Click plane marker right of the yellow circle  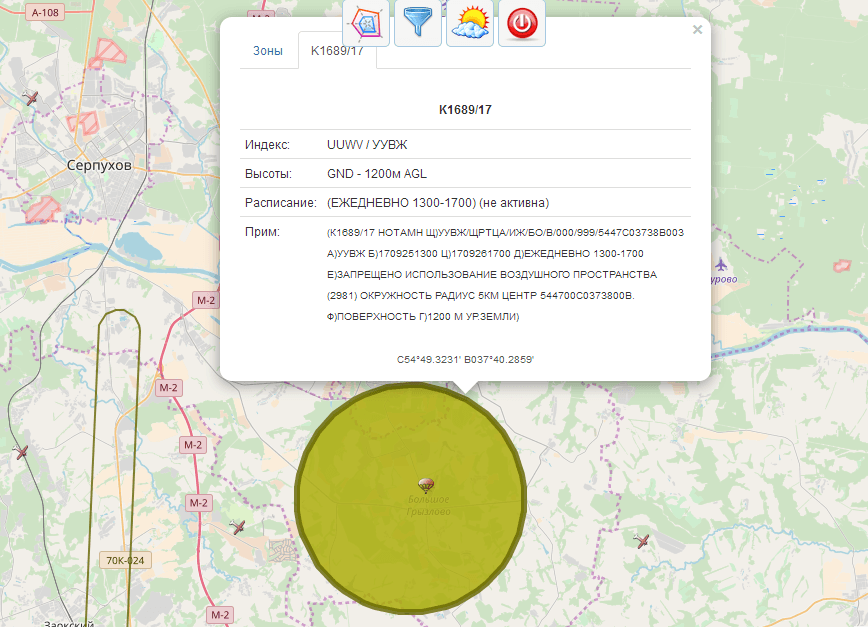tap(642, 541)
